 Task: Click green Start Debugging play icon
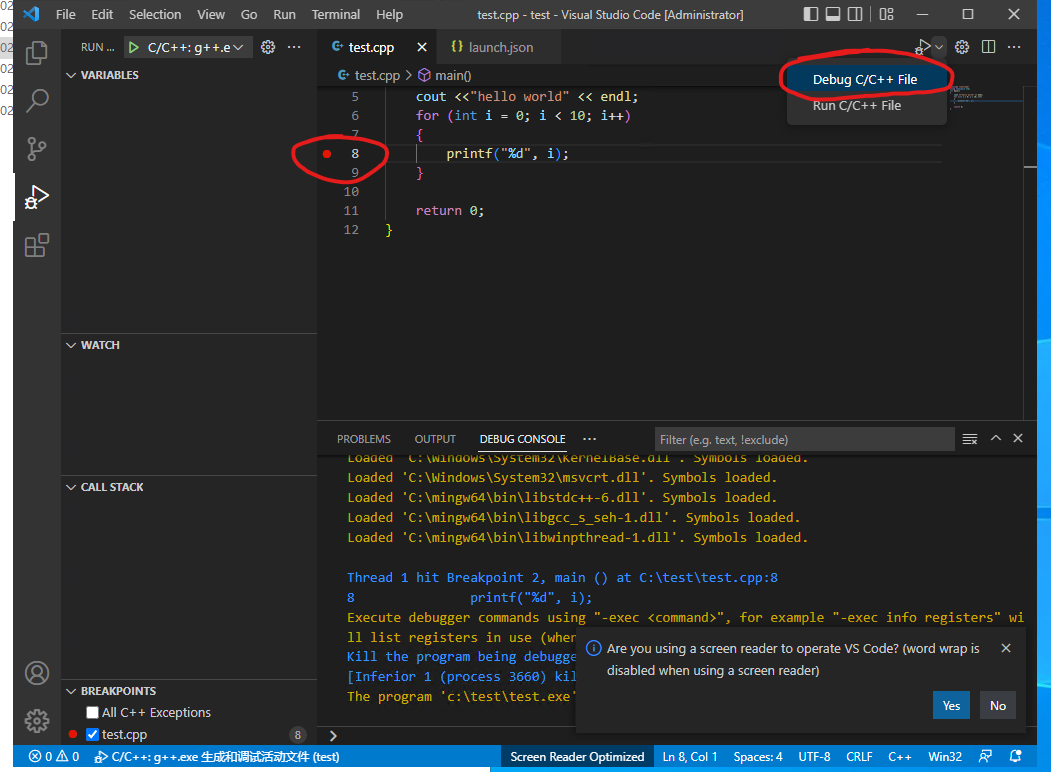[x=133, y=47]
